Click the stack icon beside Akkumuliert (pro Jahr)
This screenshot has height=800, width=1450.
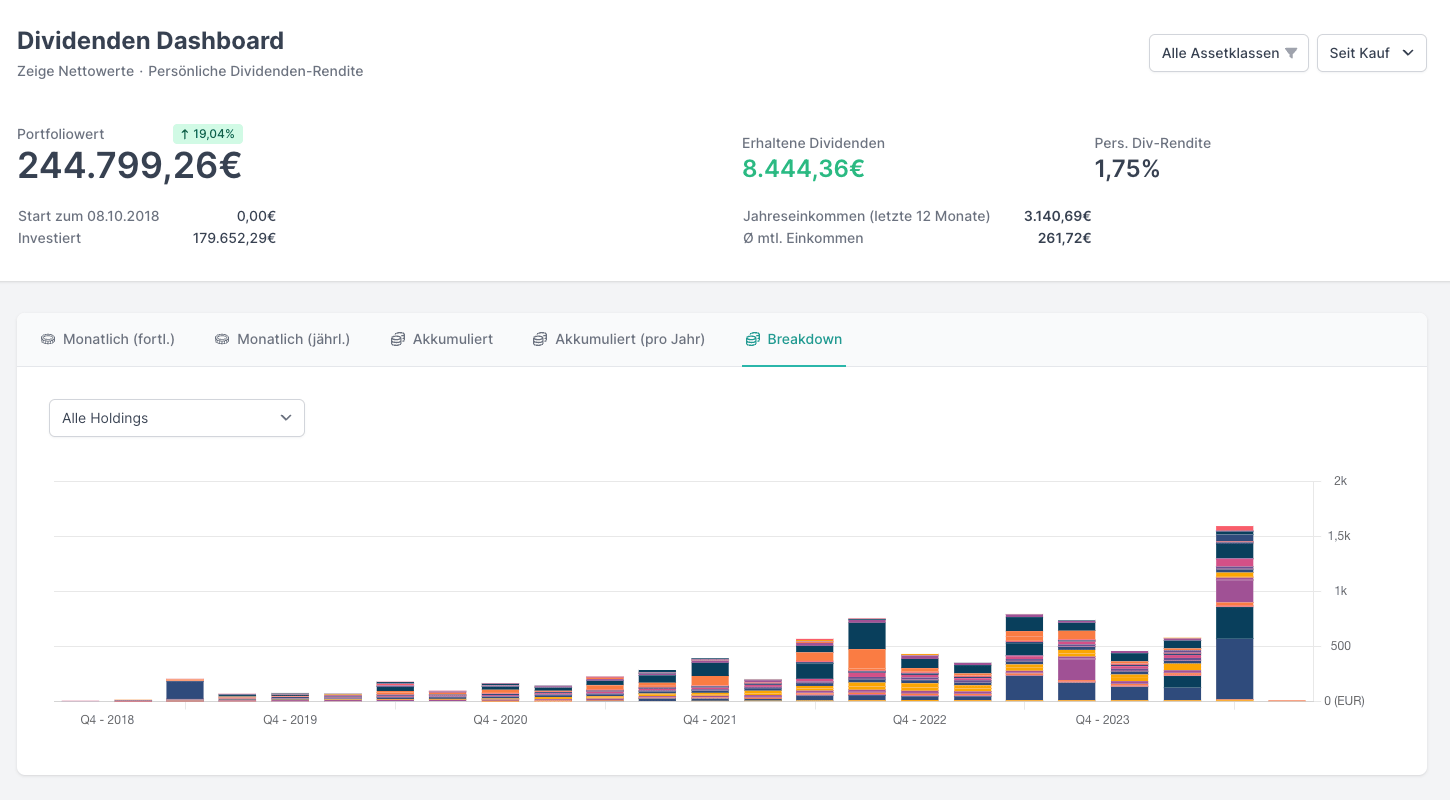tap(541, 339)
